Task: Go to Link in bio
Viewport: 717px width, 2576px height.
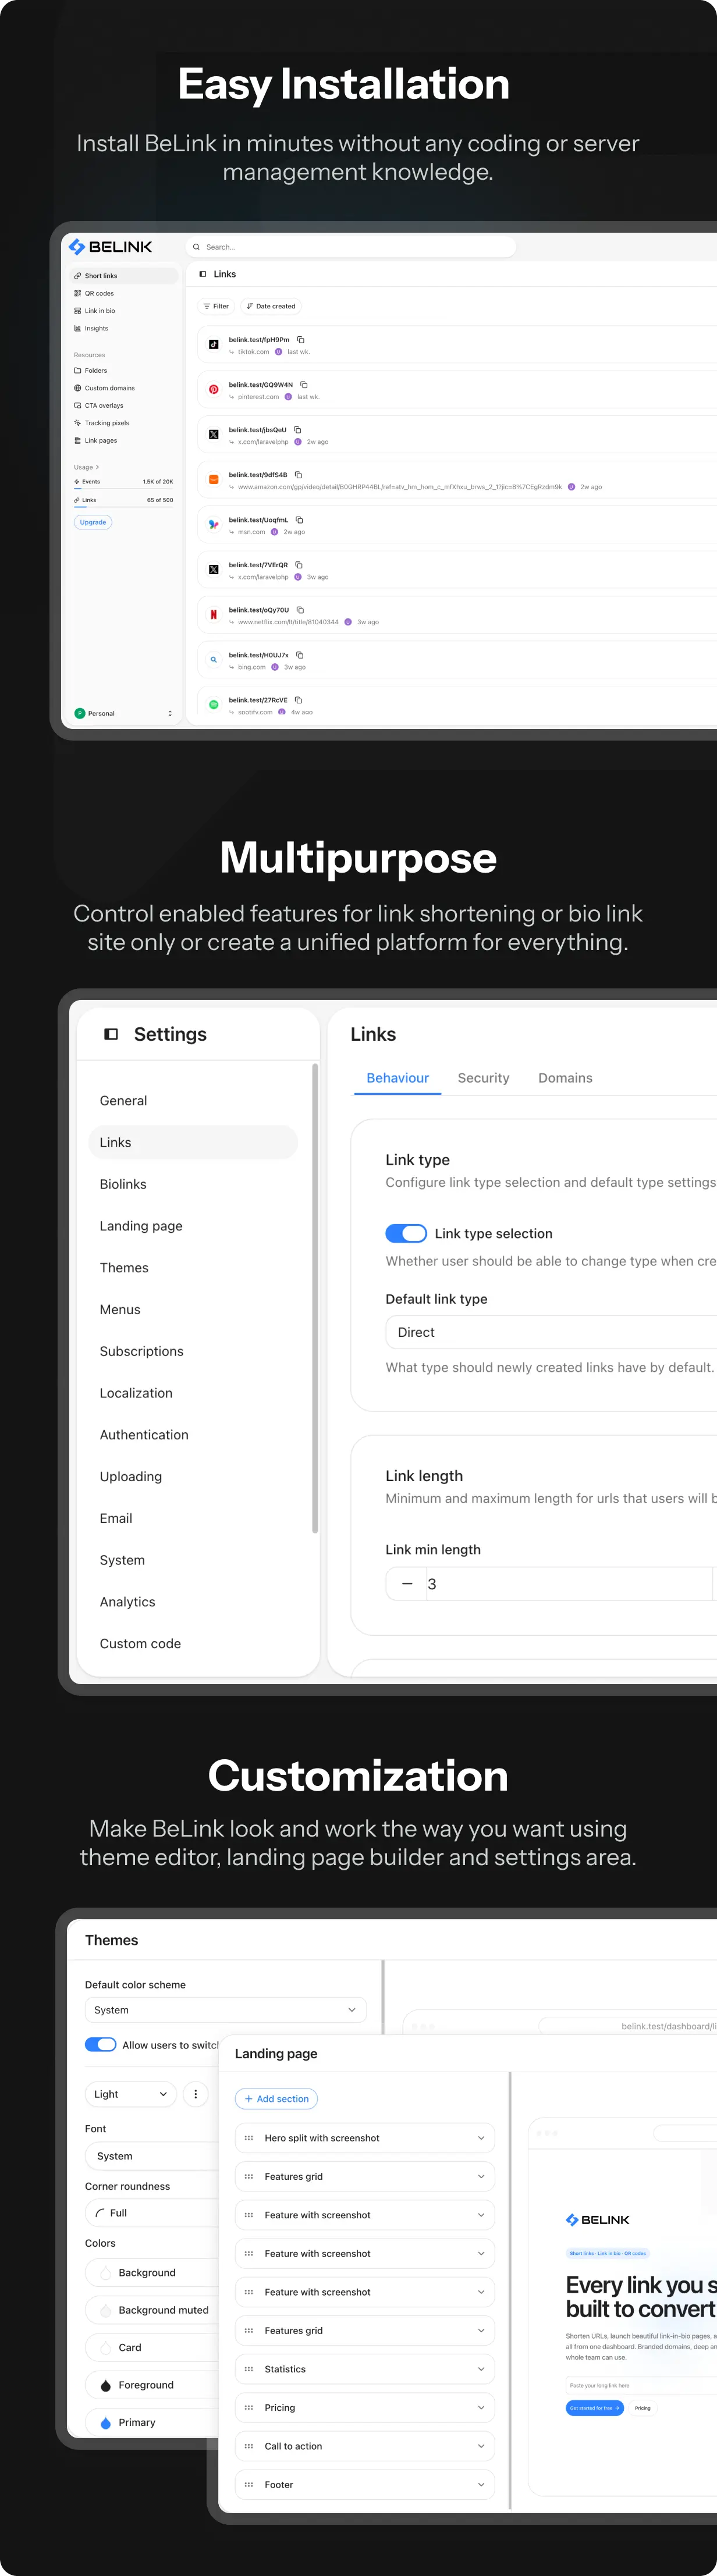Action: pos(124,311)
